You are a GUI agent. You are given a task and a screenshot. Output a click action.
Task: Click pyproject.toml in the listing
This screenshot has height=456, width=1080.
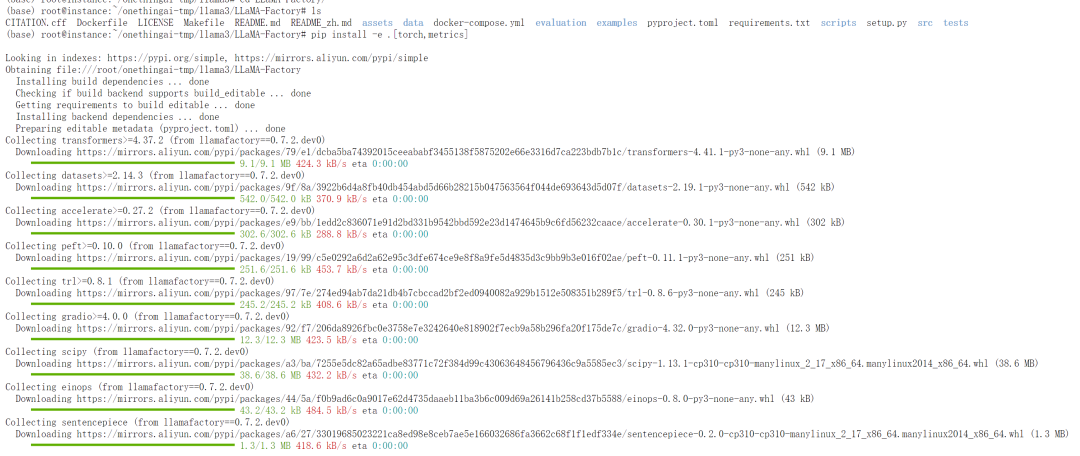683,23
